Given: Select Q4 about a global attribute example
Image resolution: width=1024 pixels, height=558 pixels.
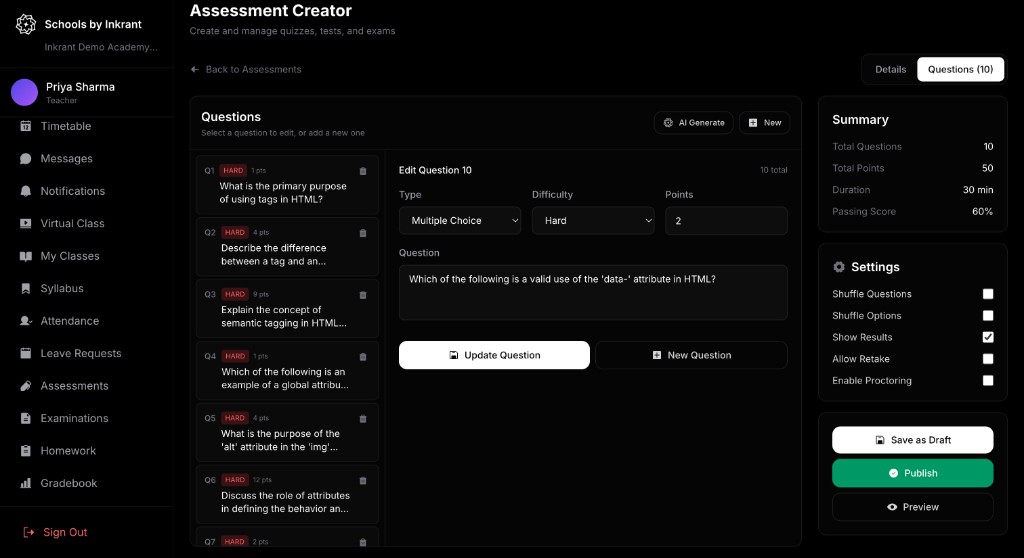Looking at the screenshot, I should (287, 371).
